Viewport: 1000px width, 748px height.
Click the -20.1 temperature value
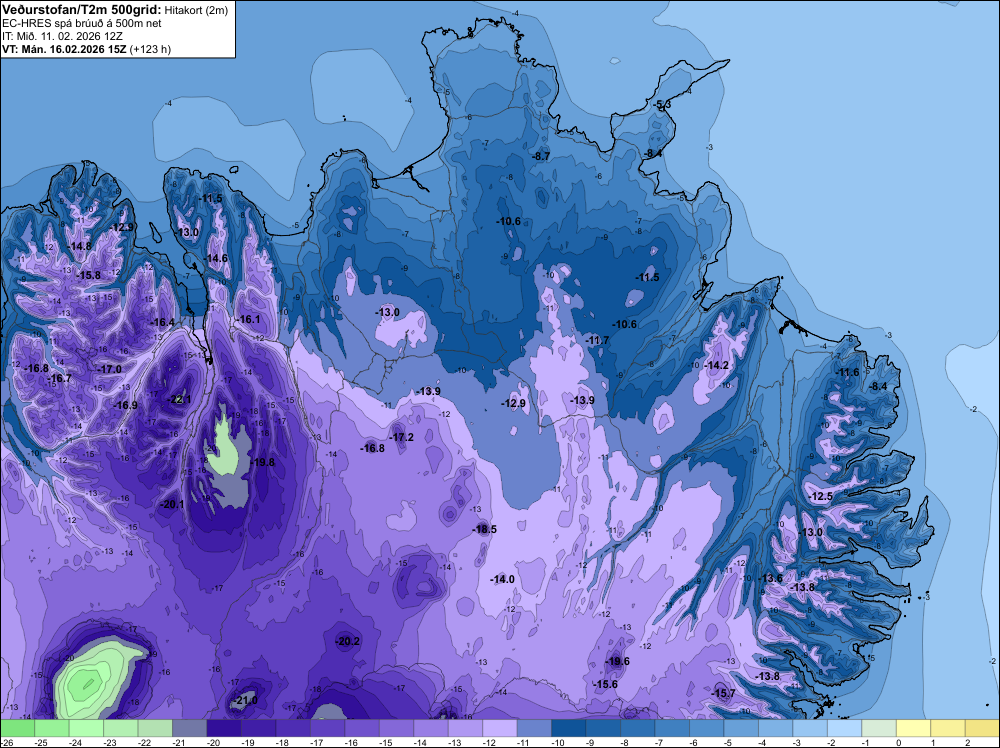pos(172,504)
